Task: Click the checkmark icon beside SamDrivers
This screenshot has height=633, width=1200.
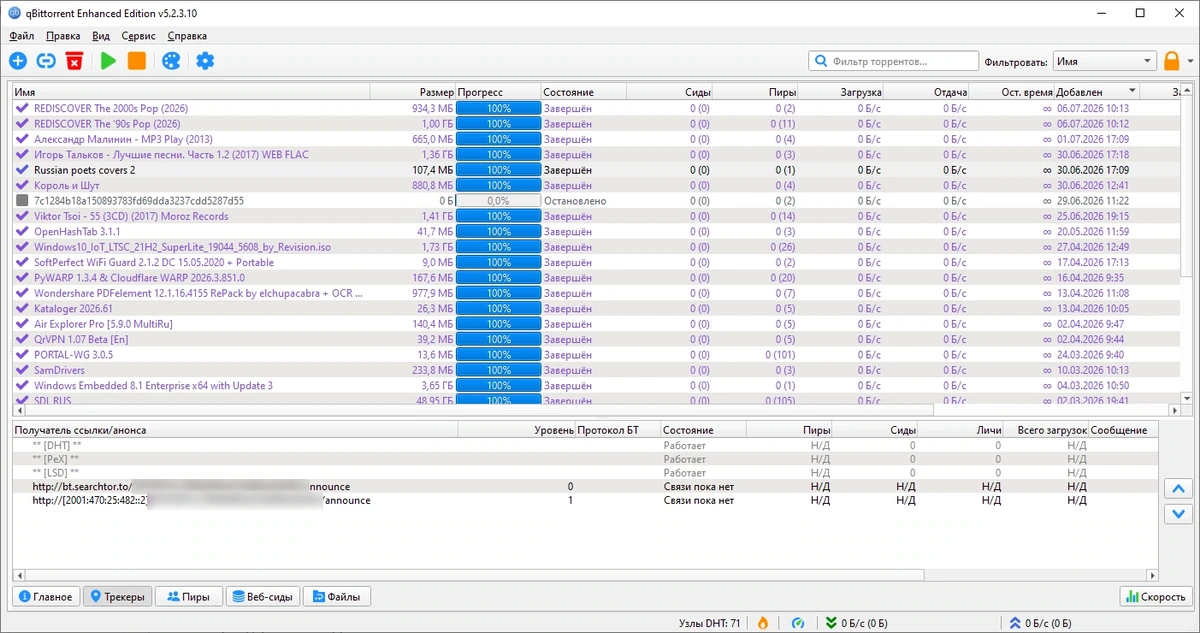Action: 22,370
